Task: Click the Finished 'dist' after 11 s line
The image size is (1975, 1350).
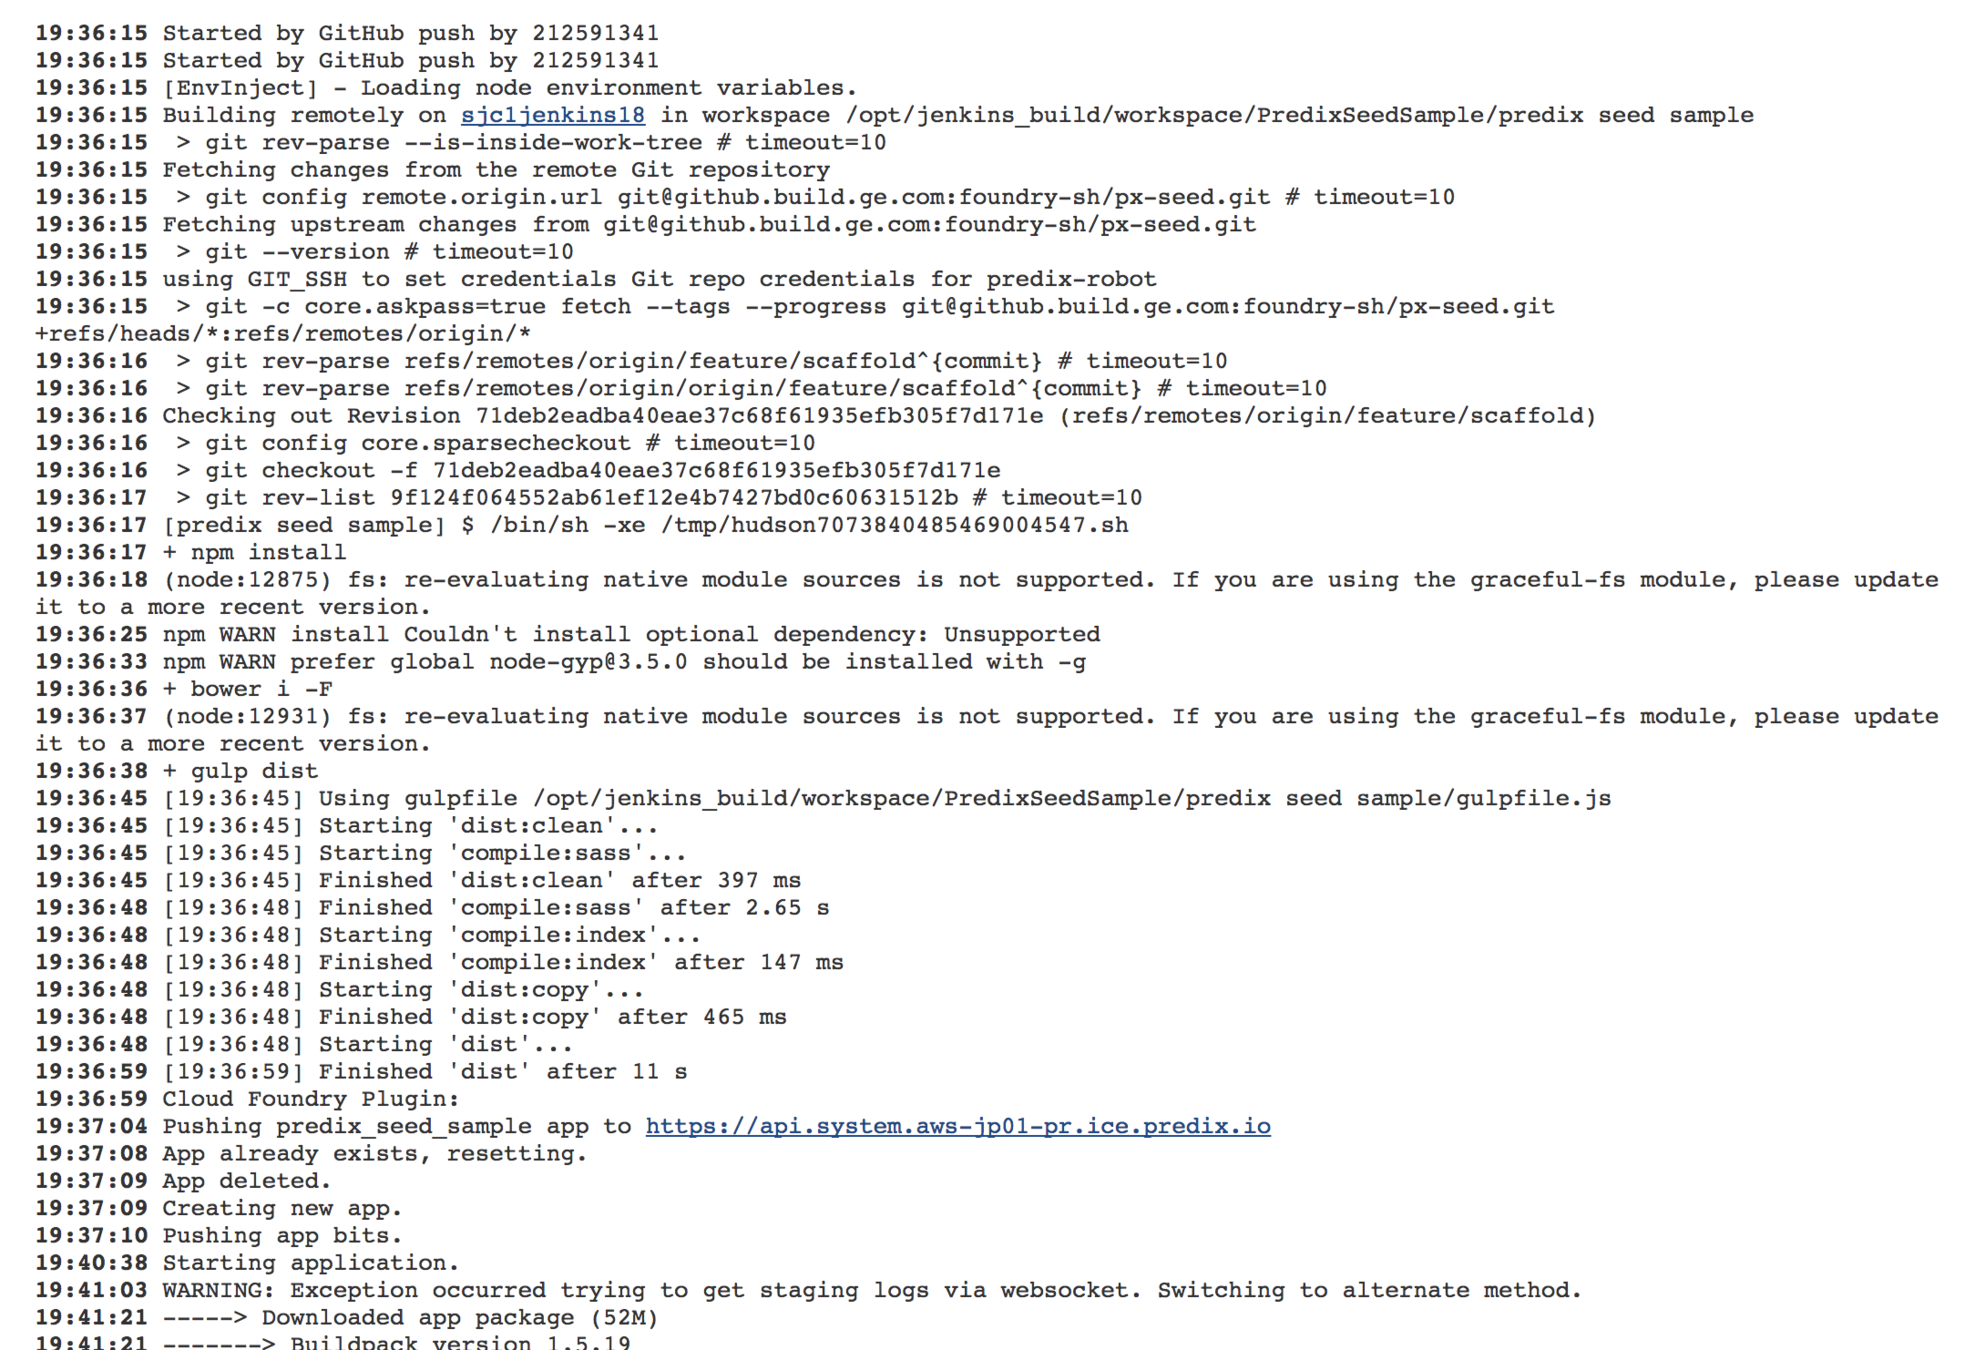Action: tap(361, 1071)
